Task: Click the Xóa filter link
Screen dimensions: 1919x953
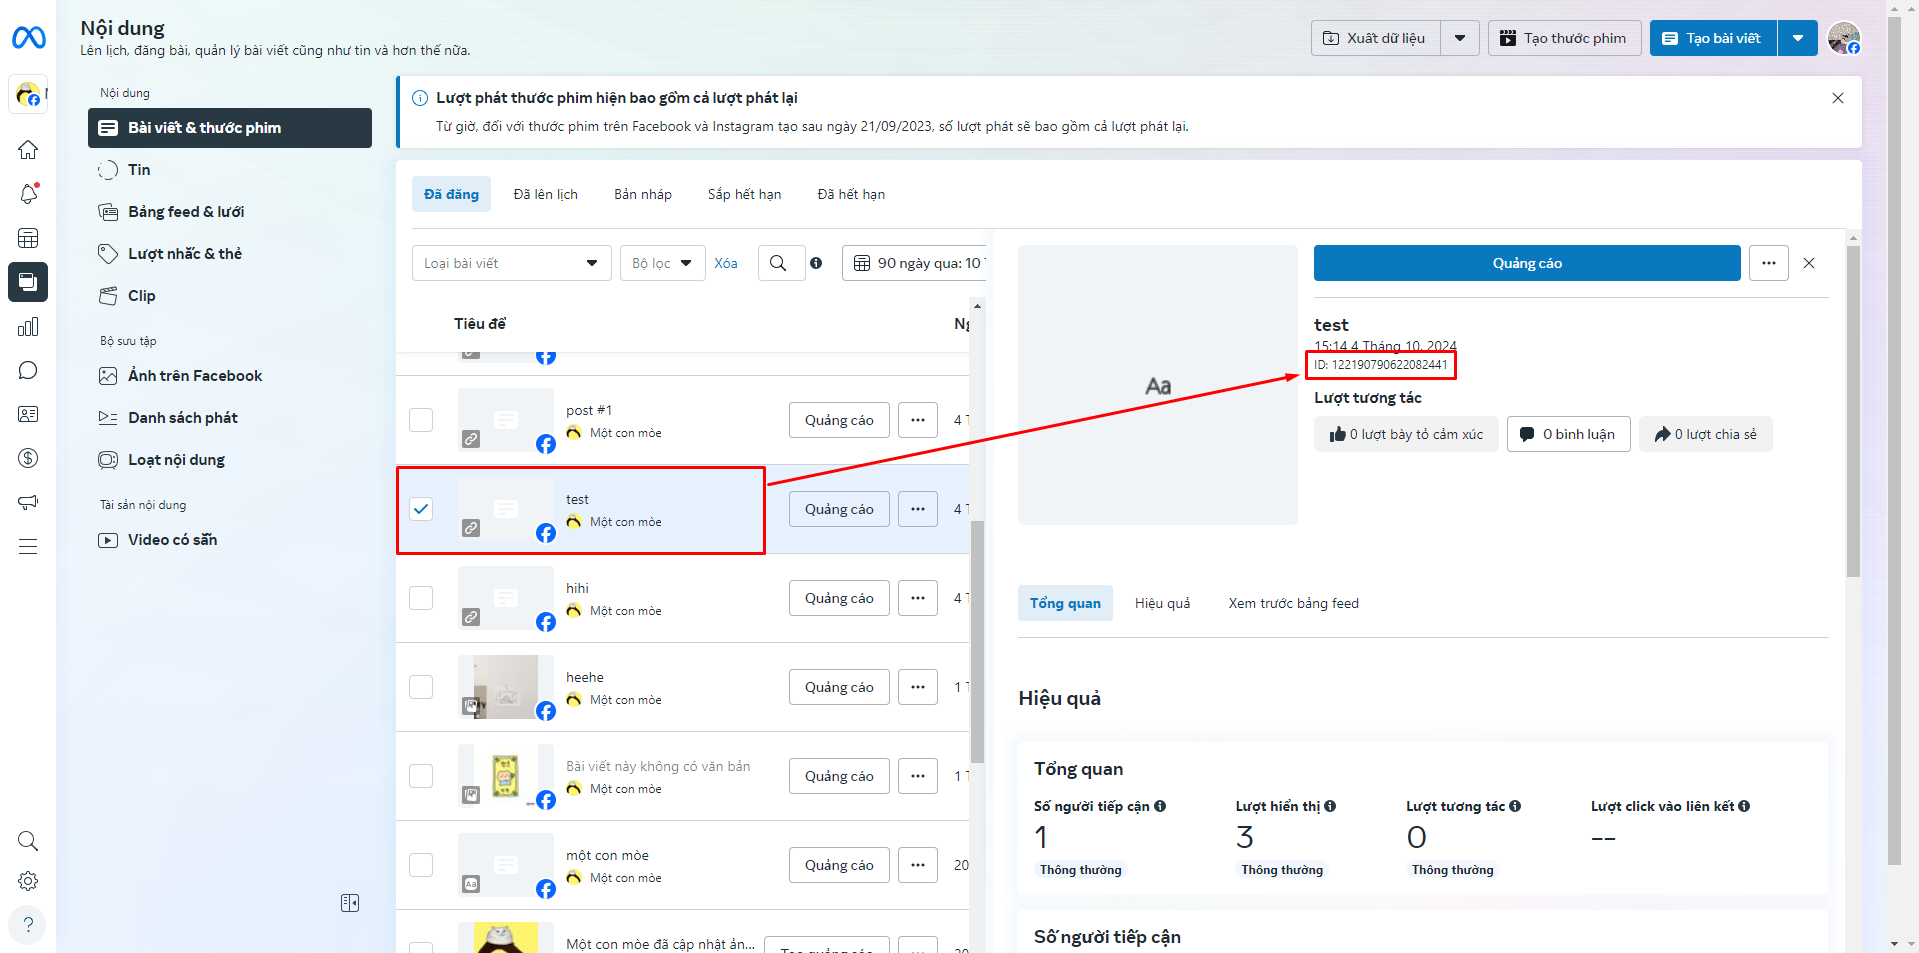Action: pyautogui.click(x=726, y=263)
